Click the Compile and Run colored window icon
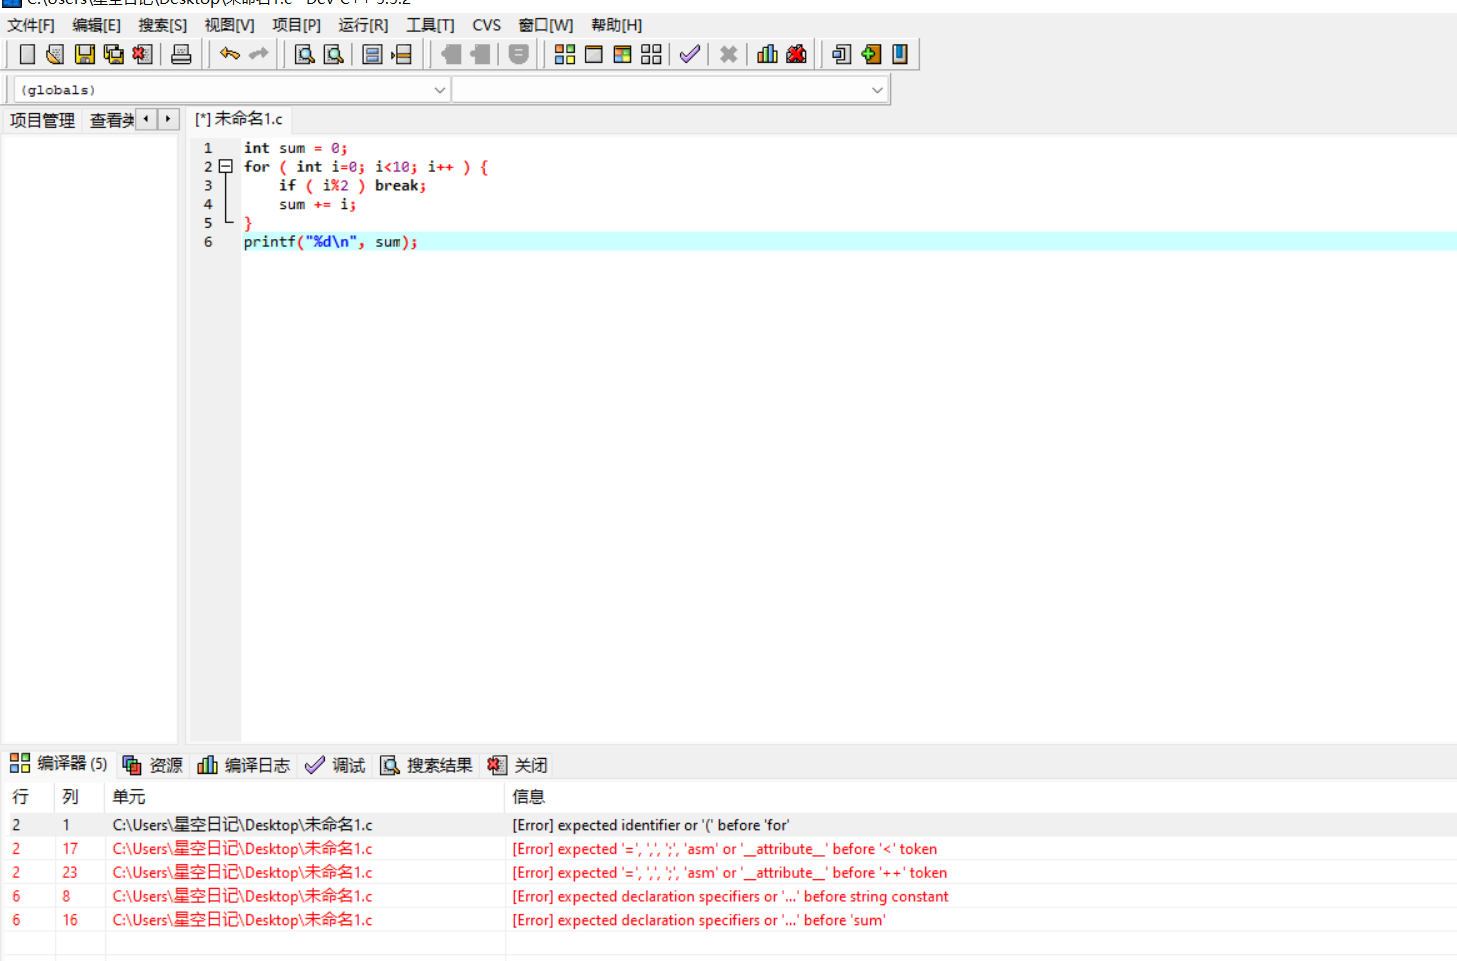 [x=623, y=54]
